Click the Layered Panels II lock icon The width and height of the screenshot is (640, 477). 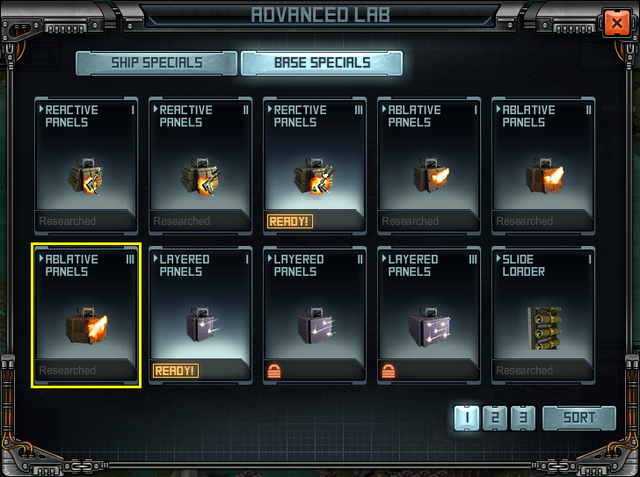coord(274,371)
